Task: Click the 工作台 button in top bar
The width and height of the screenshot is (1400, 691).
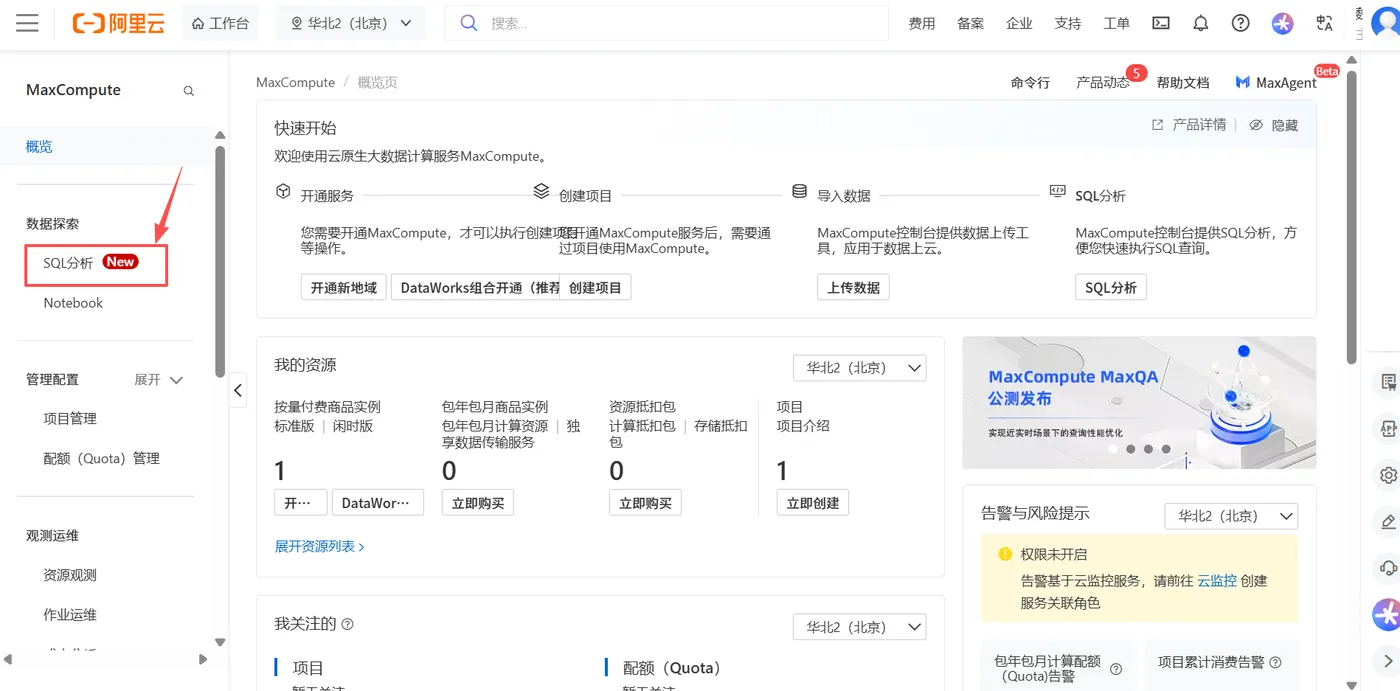Action: click(x=220, y=23)
